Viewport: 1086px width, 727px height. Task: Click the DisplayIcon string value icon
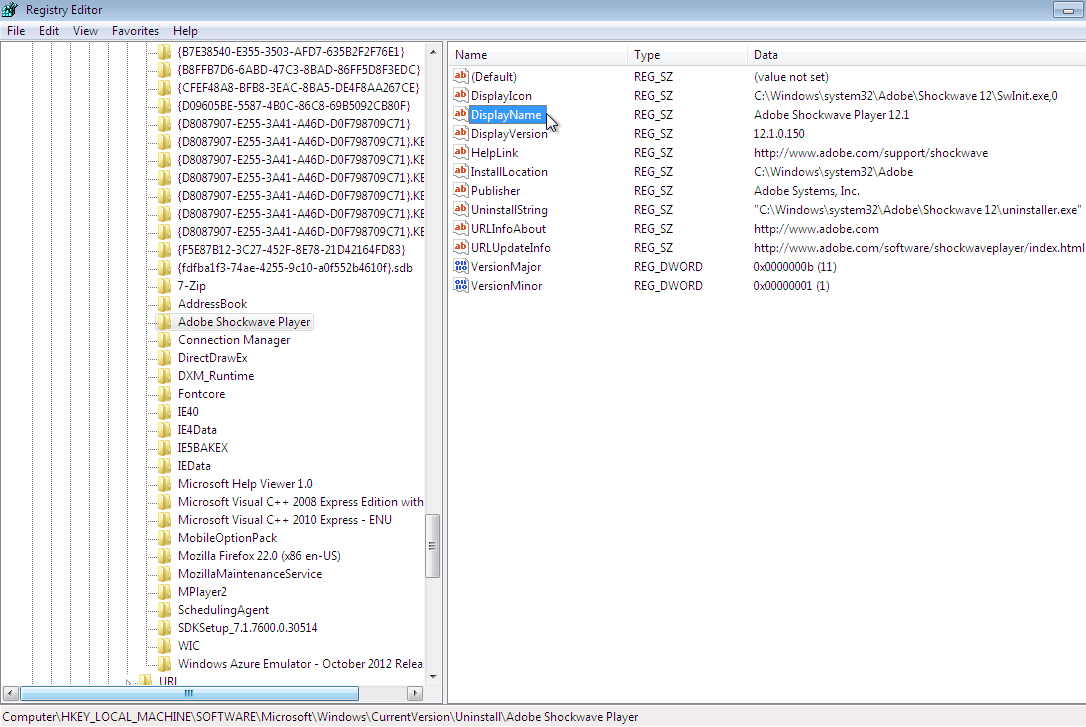pyautogui.click(x=461, y=96)
